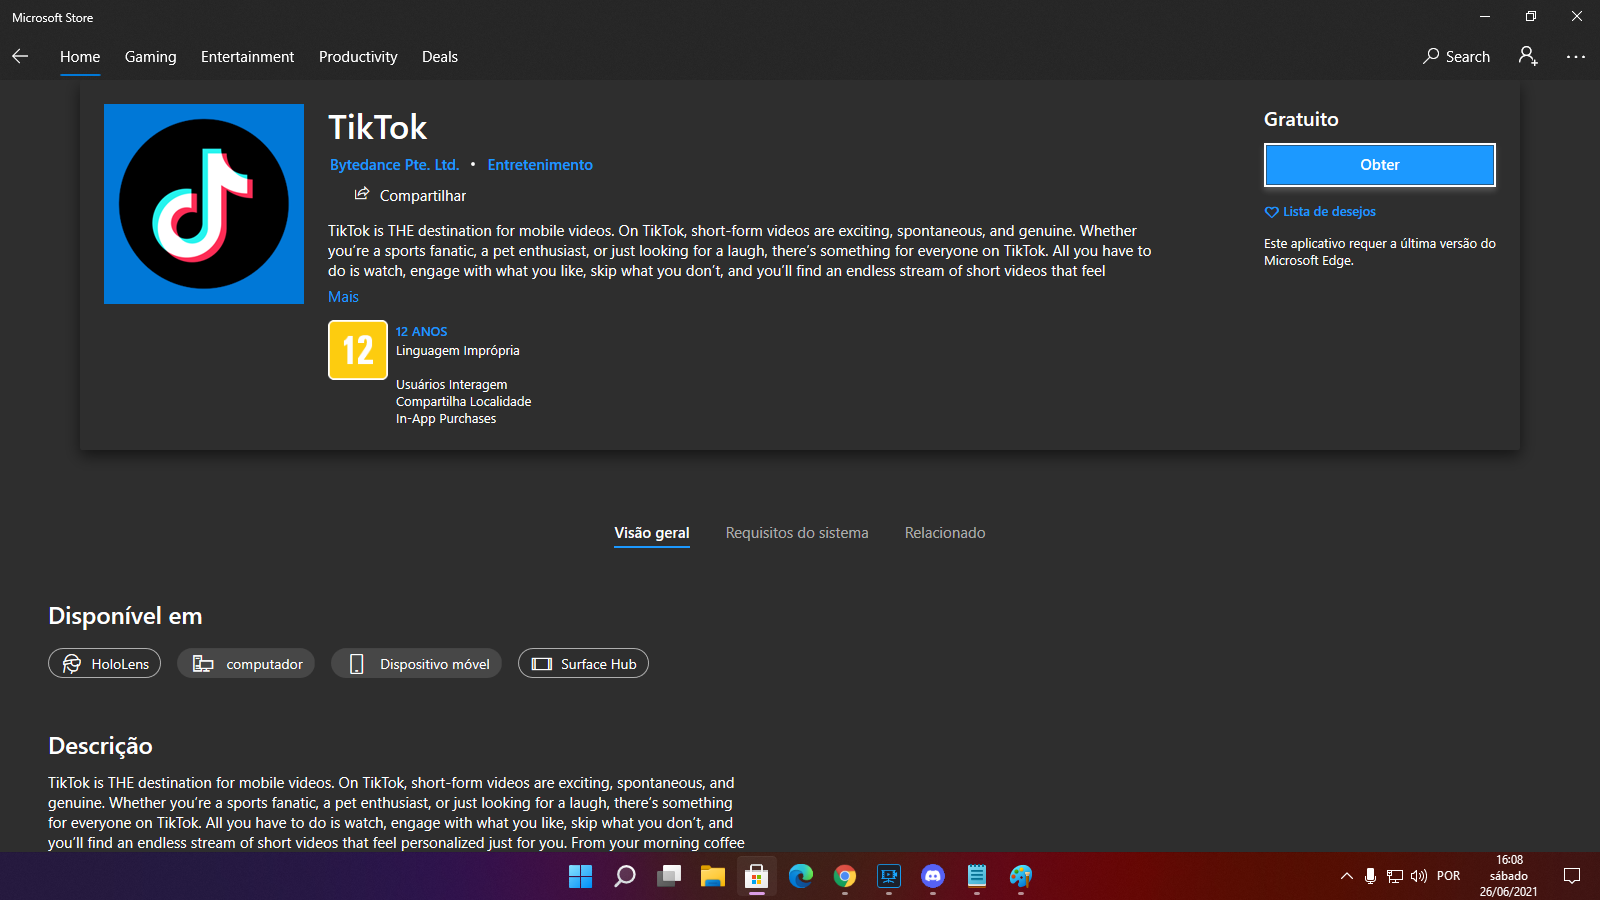Screen dimensions: 1600x900
Task: Go back with the back arrow
Action: [x=20, y=57]
